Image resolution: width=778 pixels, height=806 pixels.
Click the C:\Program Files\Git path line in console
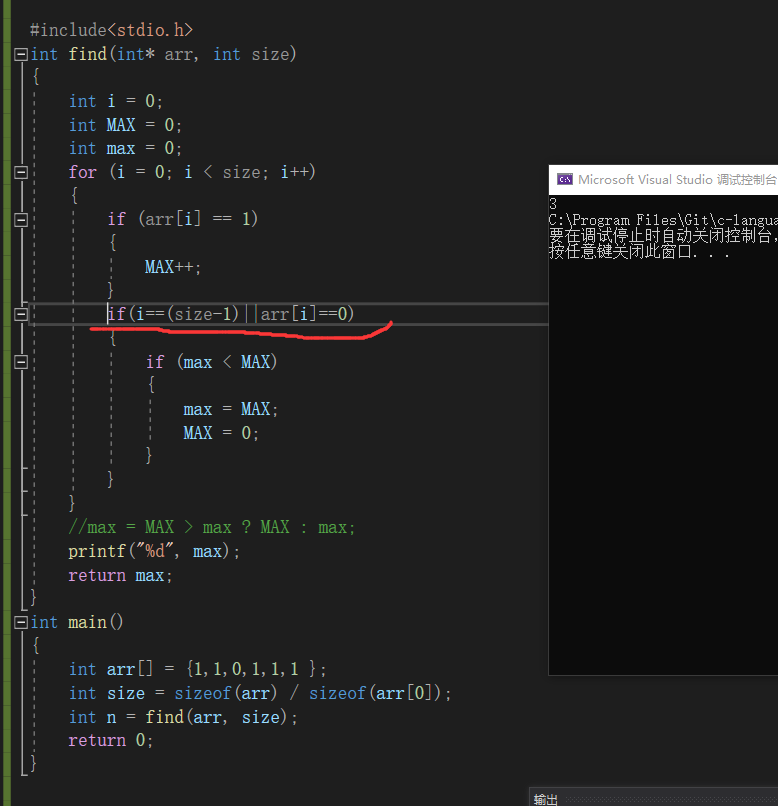point(663,220)
